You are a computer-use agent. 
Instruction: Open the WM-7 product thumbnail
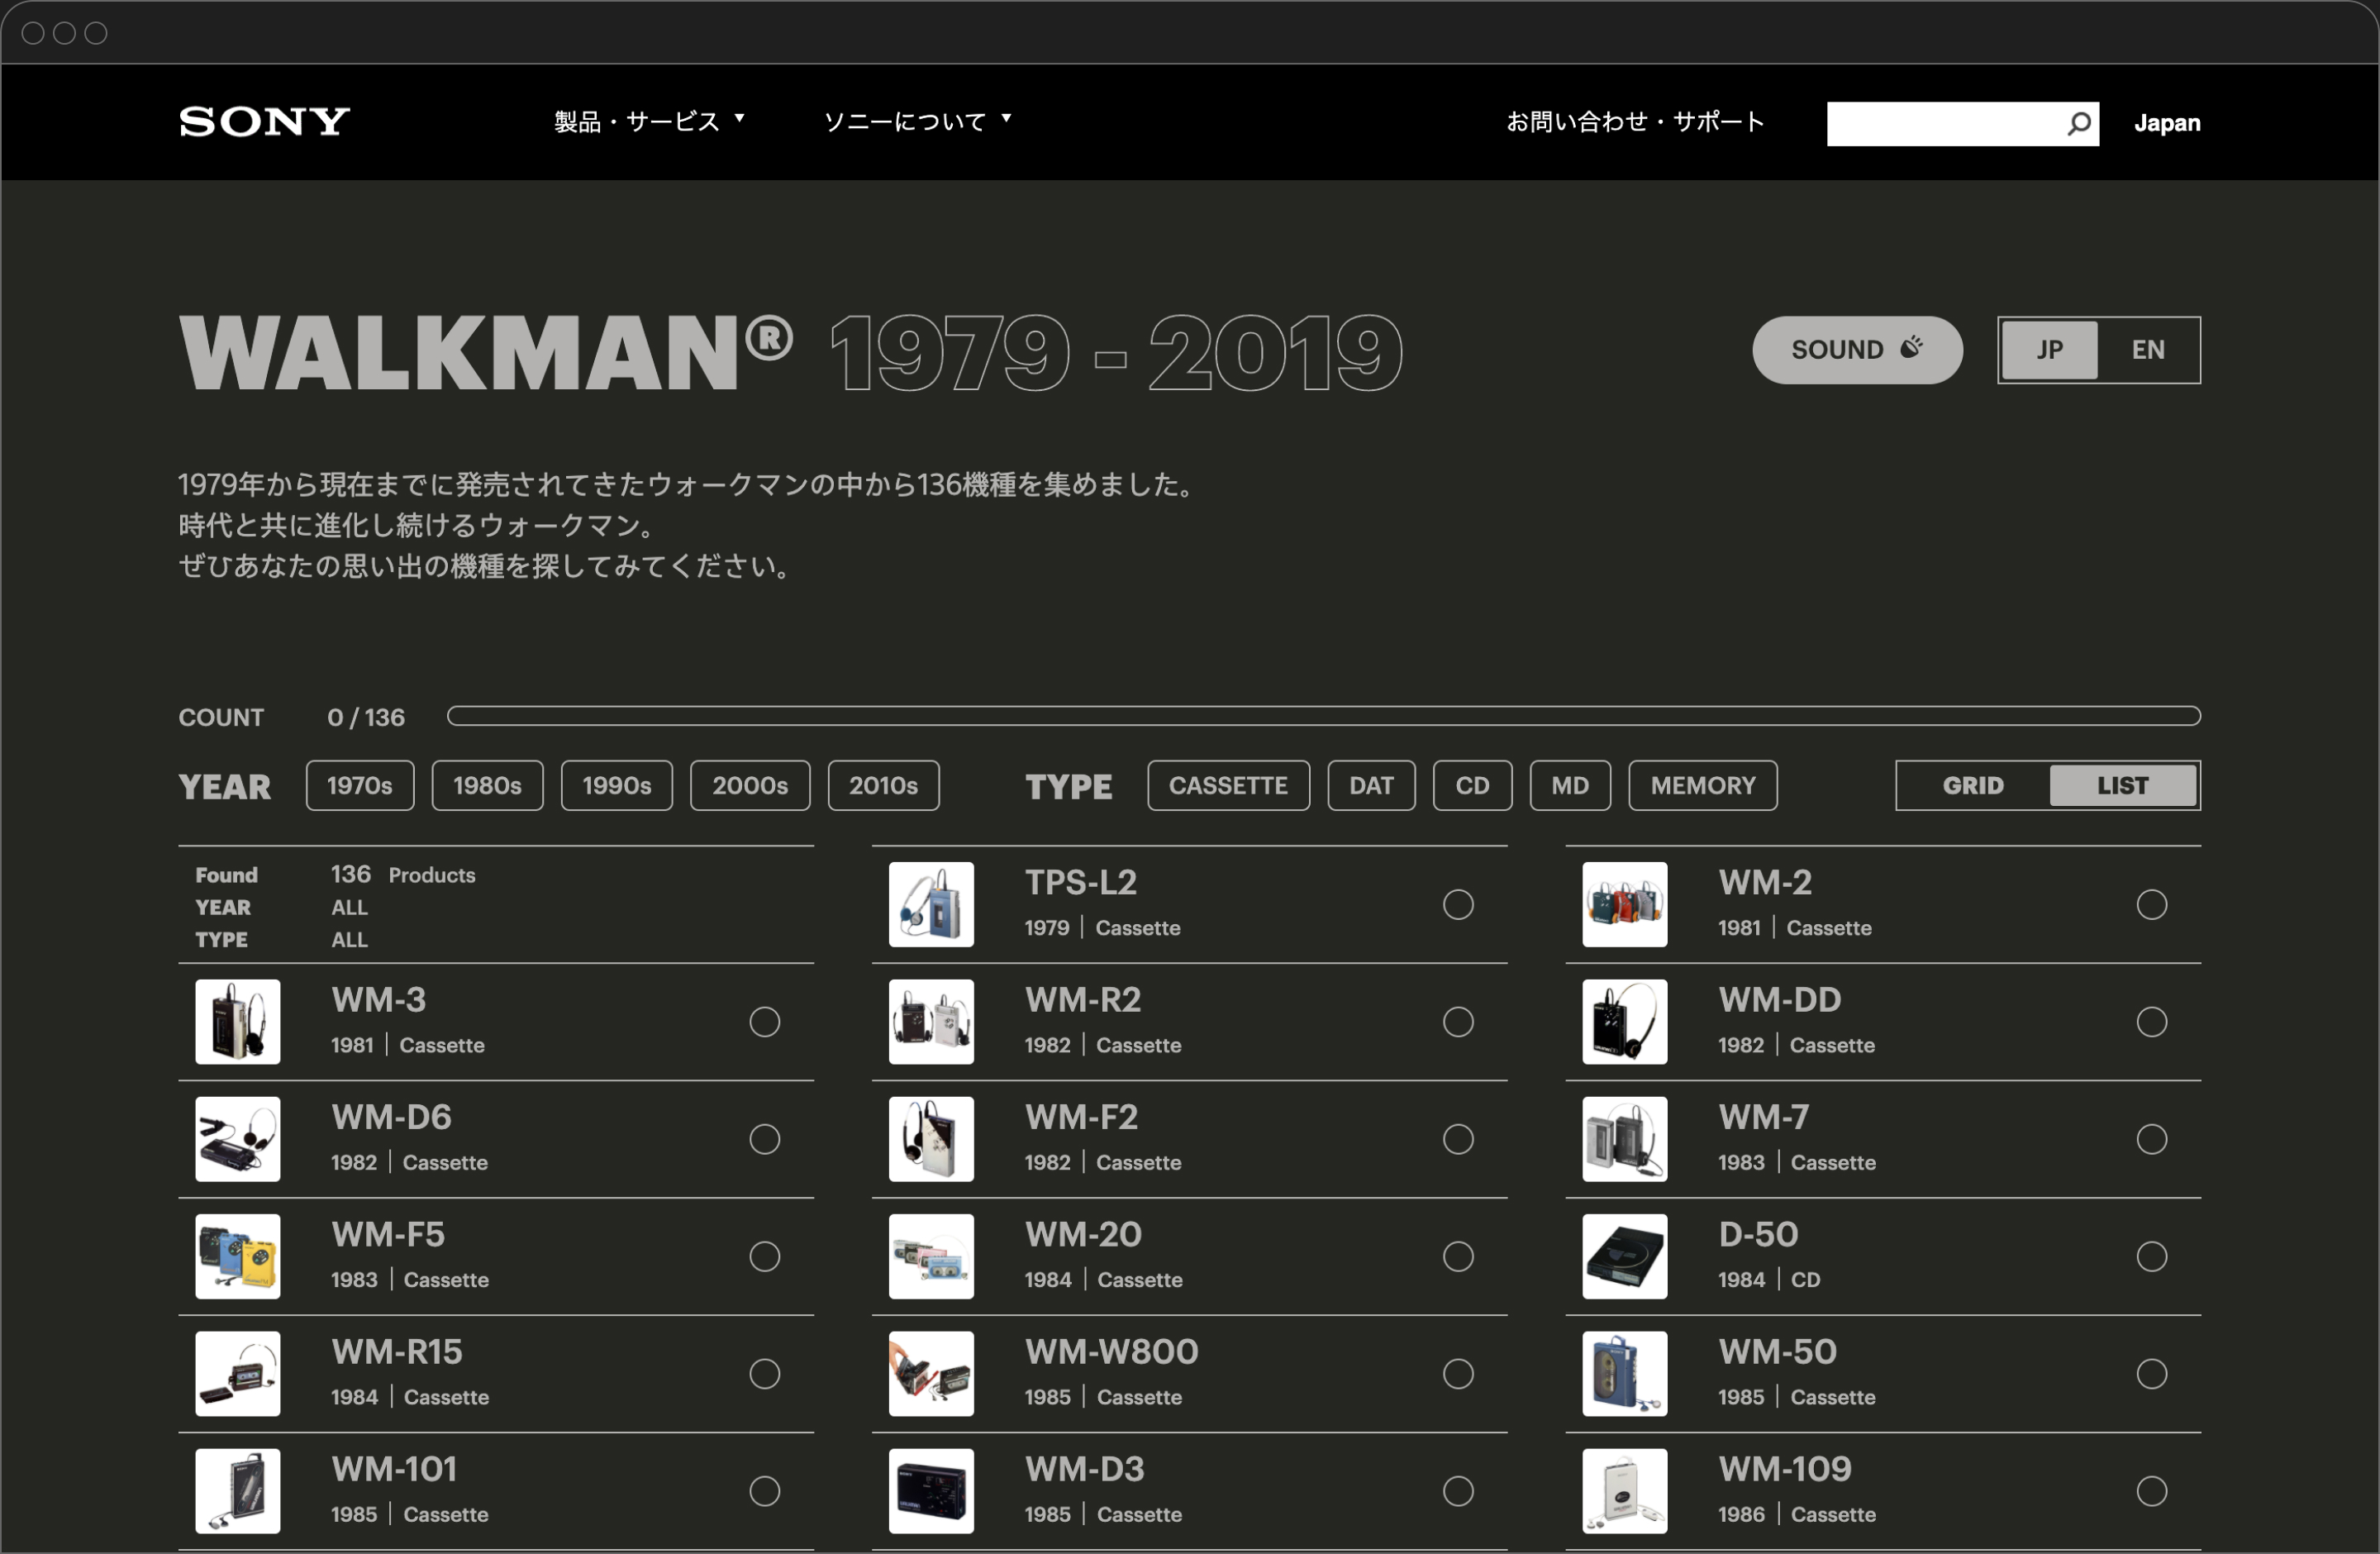[1624, 1139]
